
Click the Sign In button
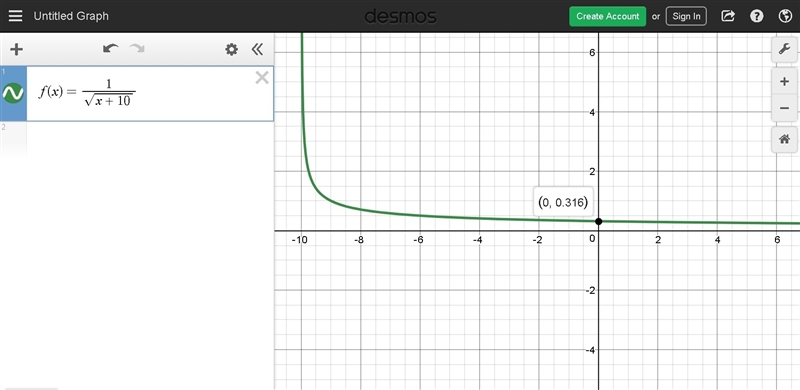click(686, 16)
